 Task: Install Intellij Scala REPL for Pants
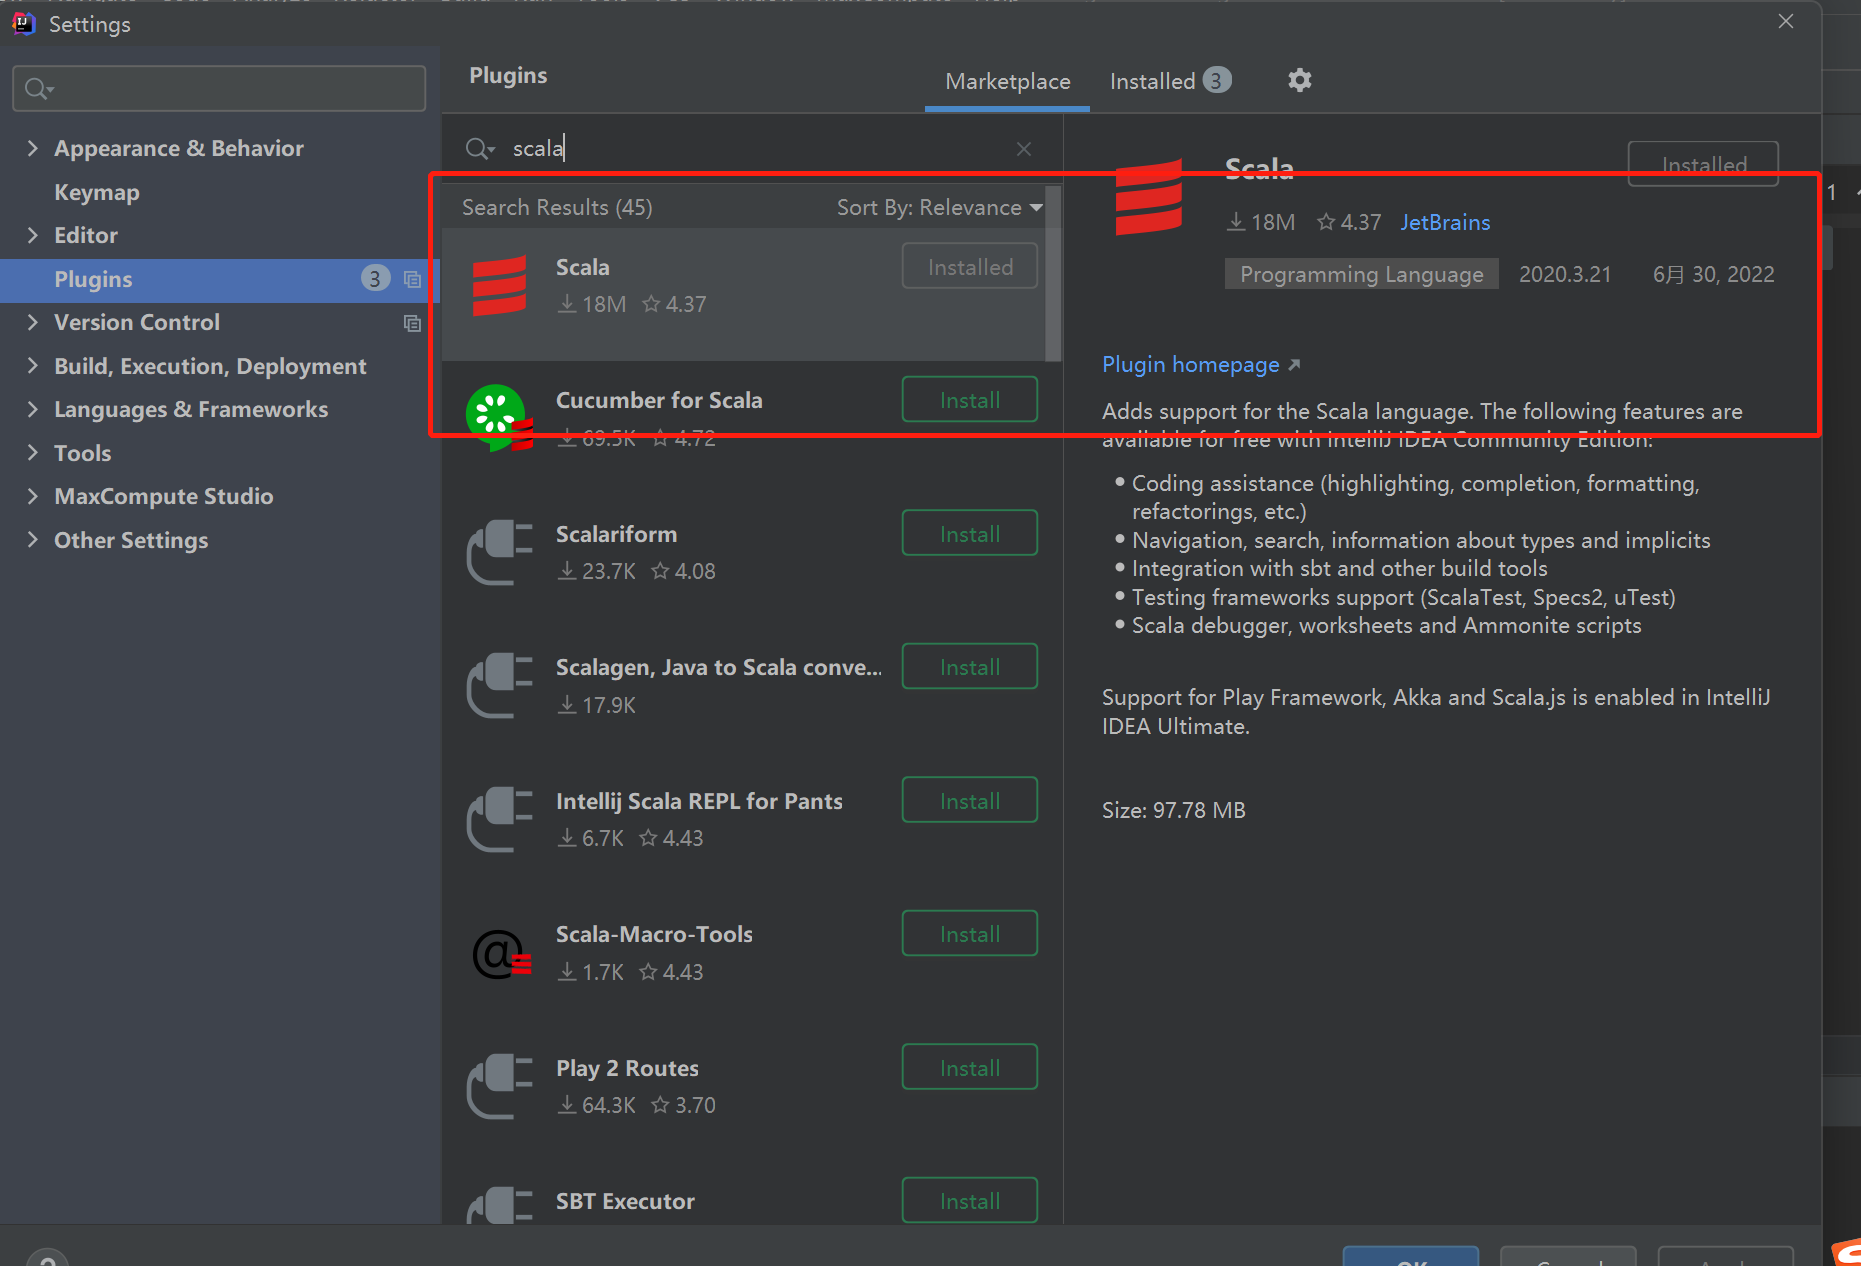(969, 801)
